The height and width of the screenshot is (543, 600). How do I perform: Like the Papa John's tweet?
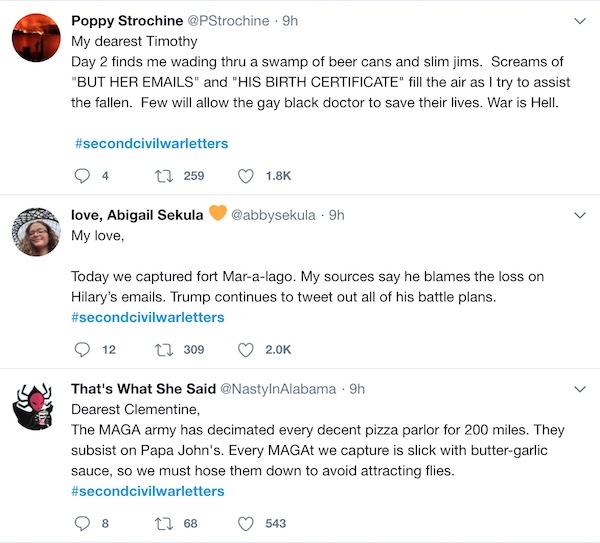pyautogui.click(x=245, y=523)
